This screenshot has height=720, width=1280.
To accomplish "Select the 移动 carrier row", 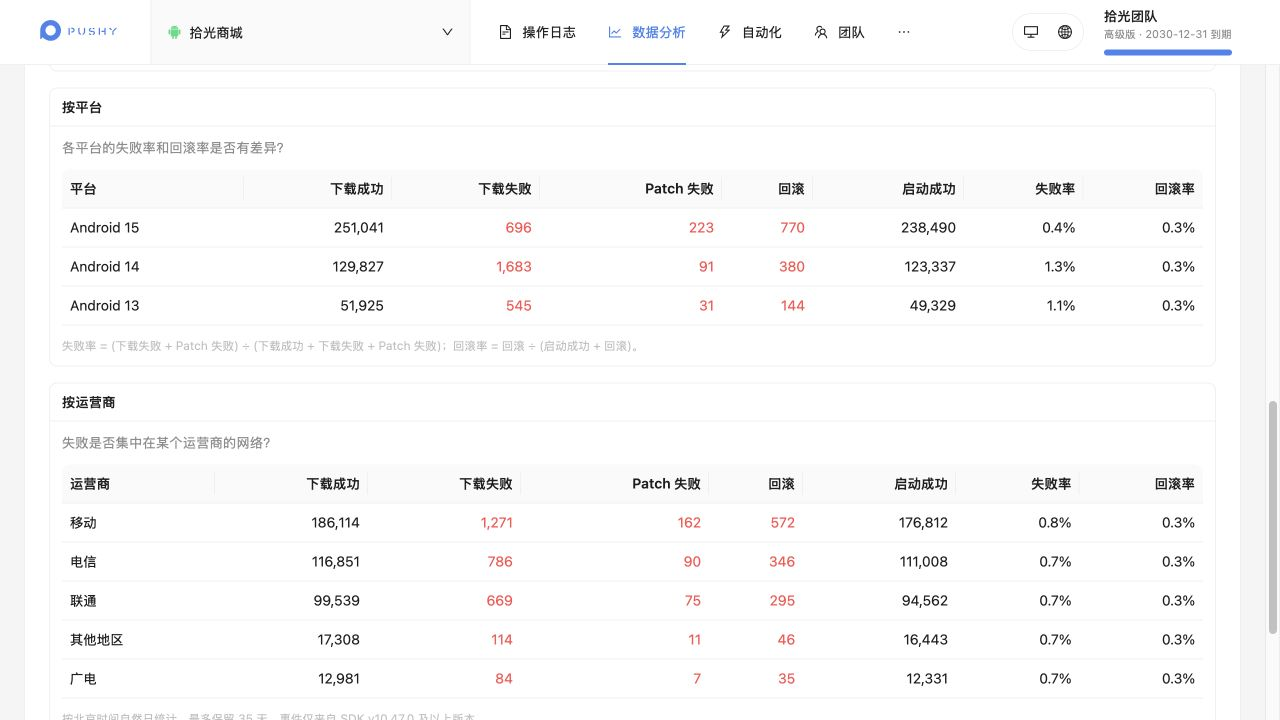I will (x=632, y=523).
